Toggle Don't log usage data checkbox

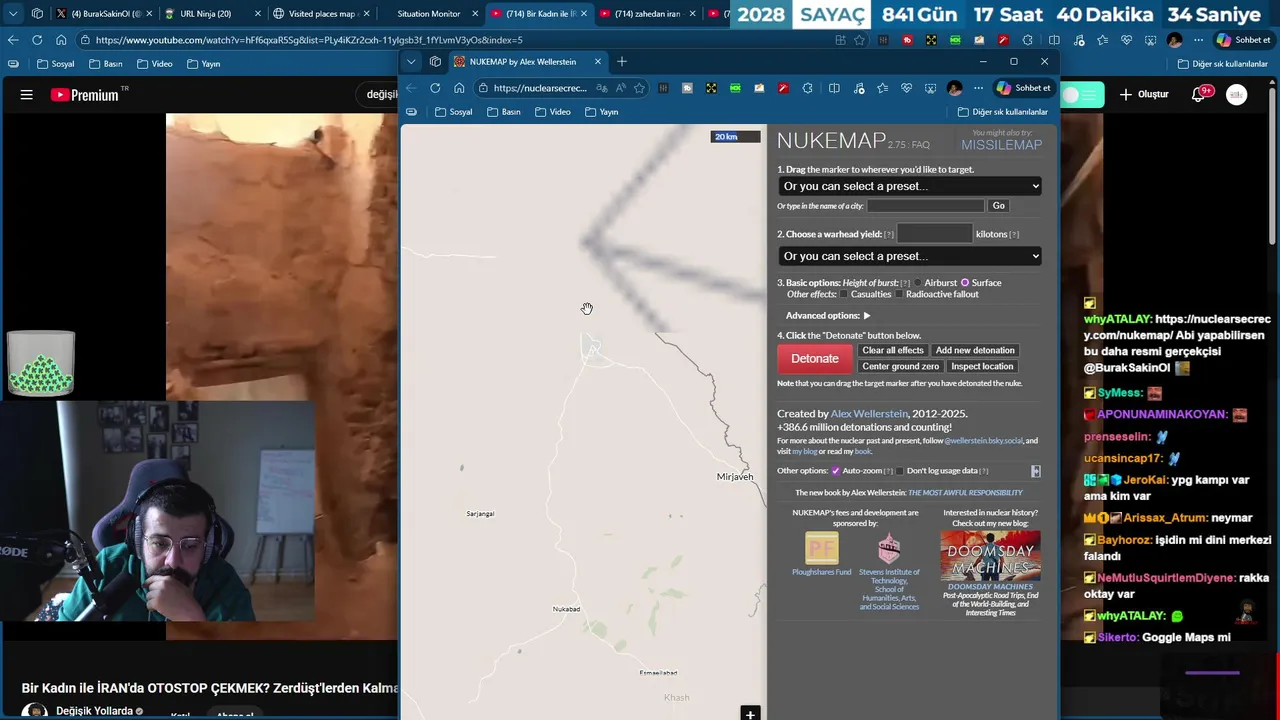[x=900, y=471]
